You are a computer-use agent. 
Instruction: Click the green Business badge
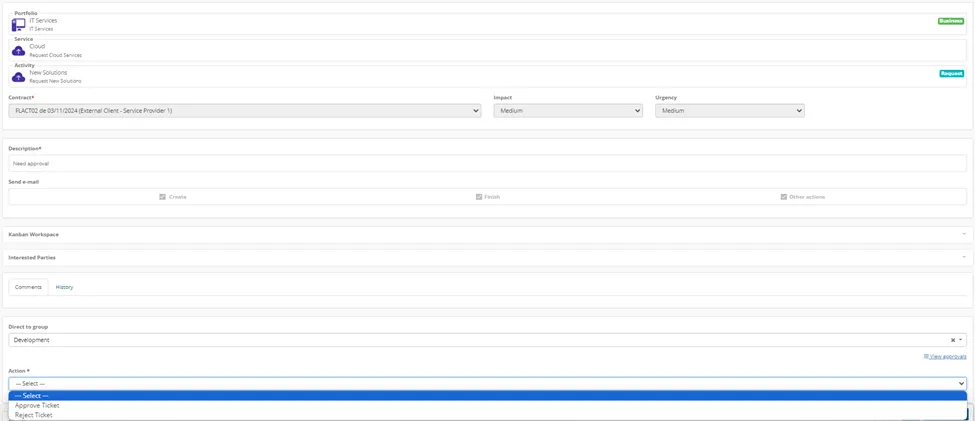(951, 21)
